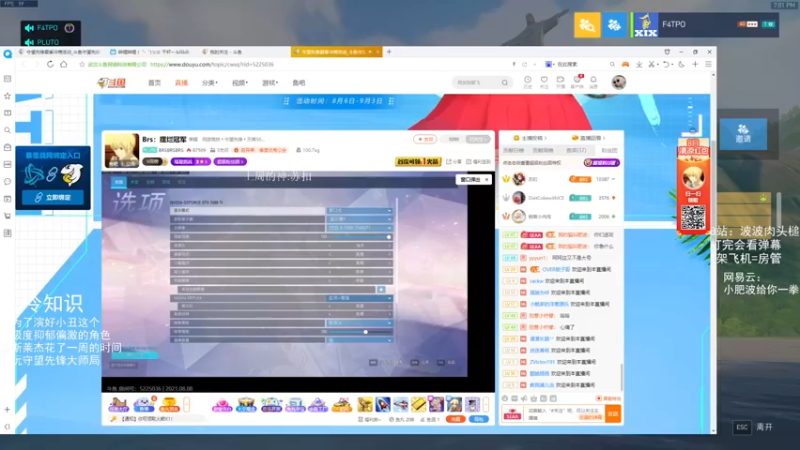The image size is (800, 450).
Task: Select 贡献周榜 tab in ranking panel
Action: pyautogui.click(x=542, y=151)
